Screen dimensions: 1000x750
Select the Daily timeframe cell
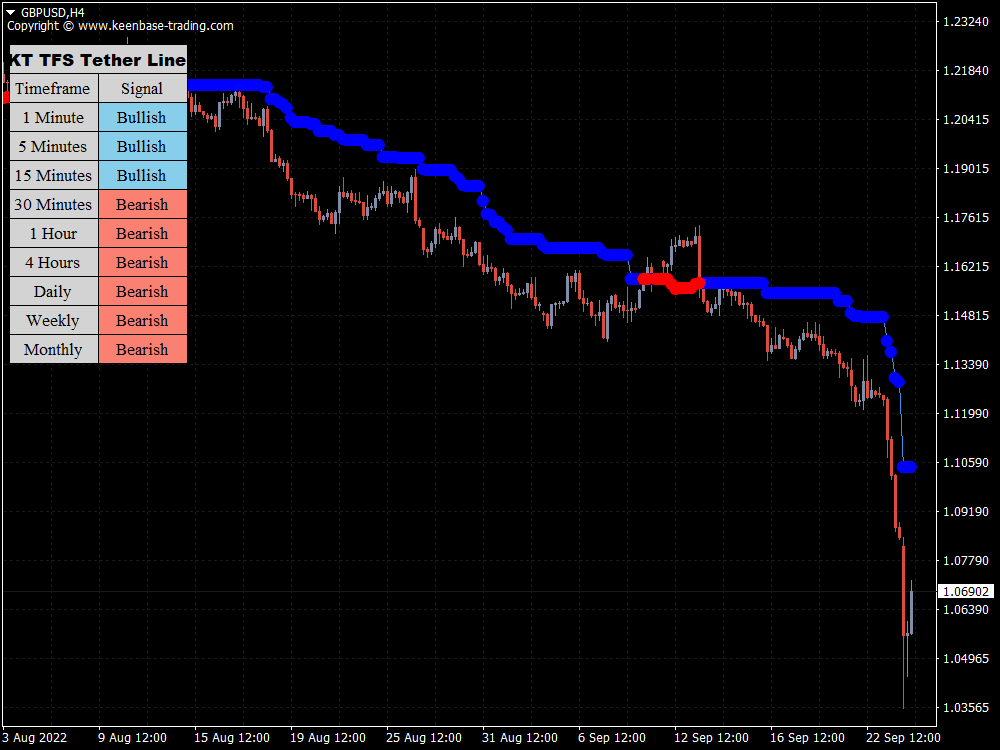tap(54, 291)
